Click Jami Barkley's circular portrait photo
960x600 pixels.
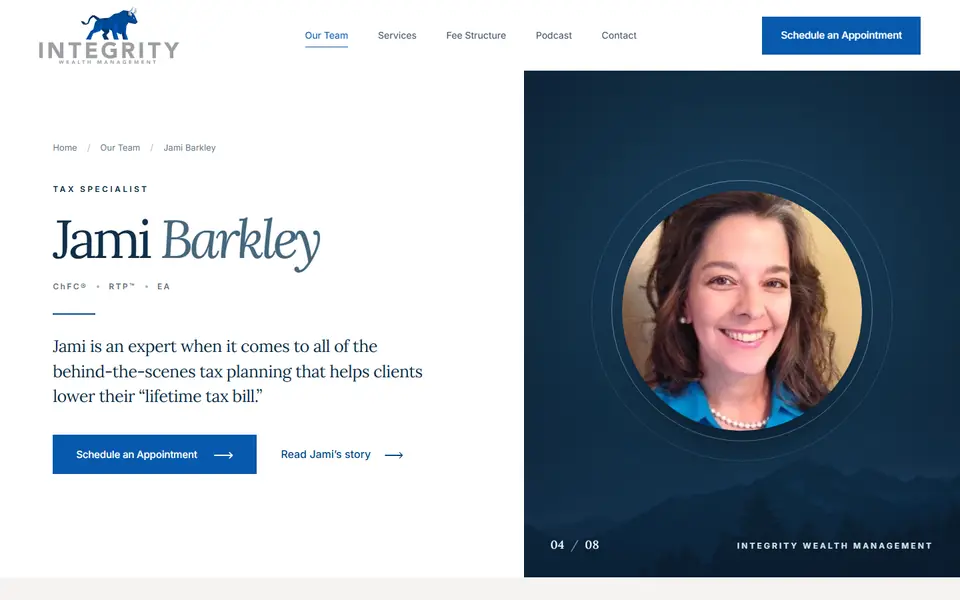pos(741,310)
